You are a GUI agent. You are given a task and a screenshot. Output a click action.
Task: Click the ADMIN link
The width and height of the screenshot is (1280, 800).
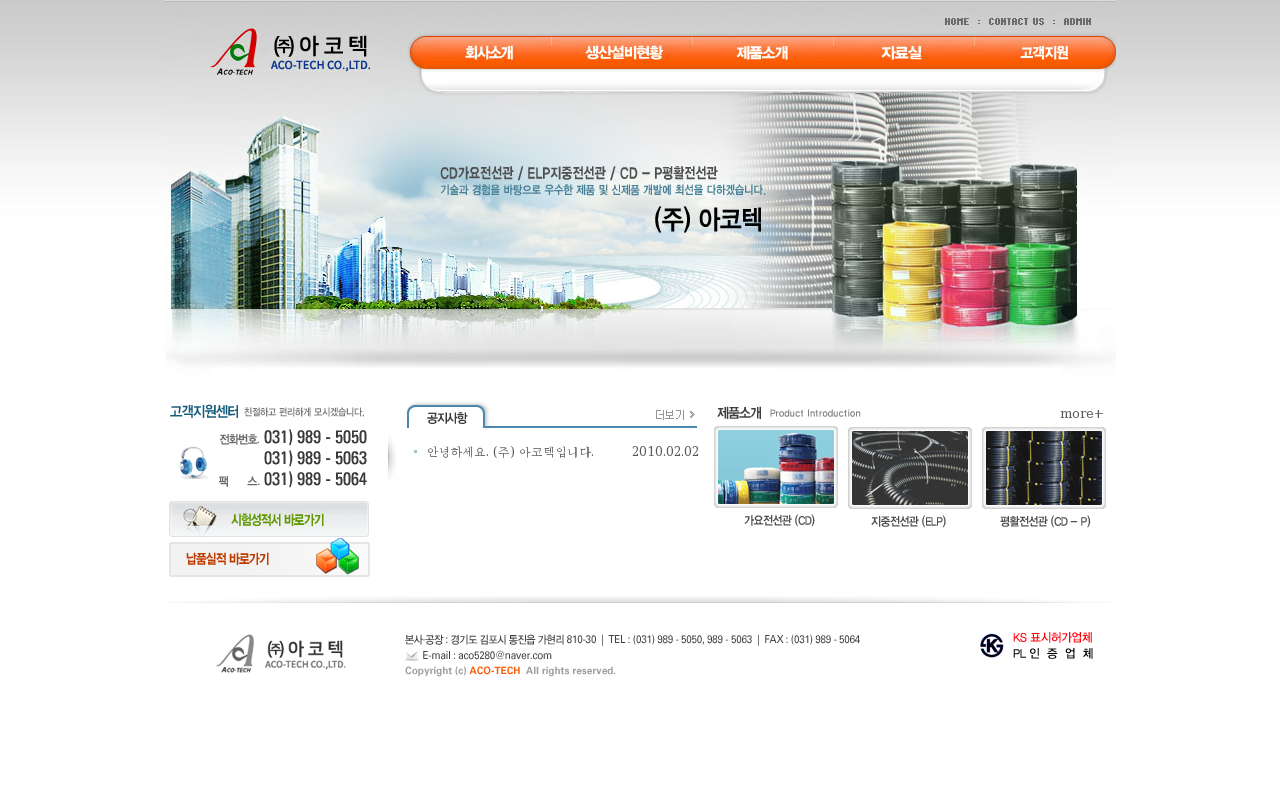(x=1077, y=22)
